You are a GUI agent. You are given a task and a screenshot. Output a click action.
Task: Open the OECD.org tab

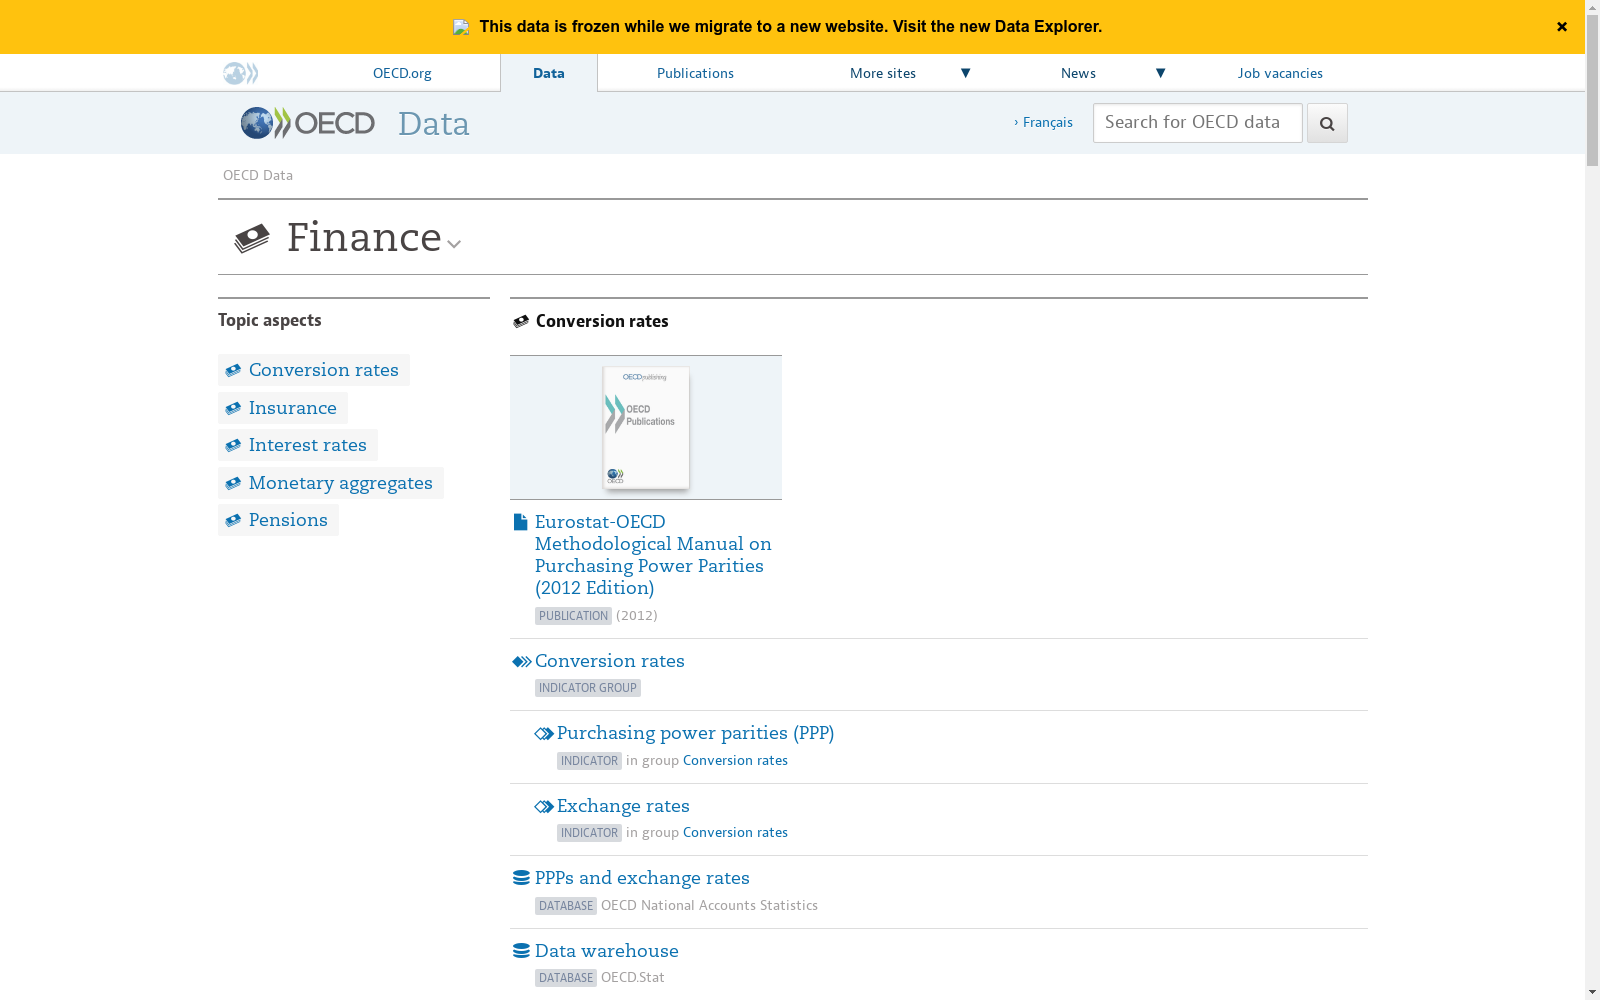pyautogui.click(x=402, y=73)
